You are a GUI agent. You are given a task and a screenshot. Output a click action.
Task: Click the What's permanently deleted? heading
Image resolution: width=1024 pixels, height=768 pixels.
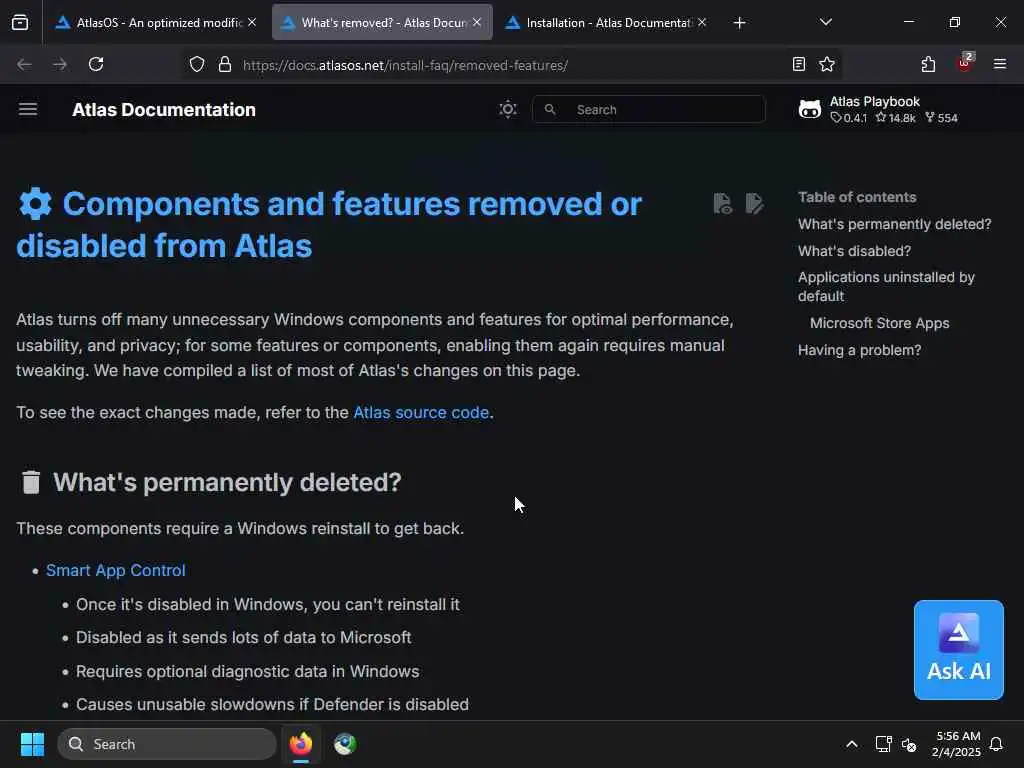(227, 483)
